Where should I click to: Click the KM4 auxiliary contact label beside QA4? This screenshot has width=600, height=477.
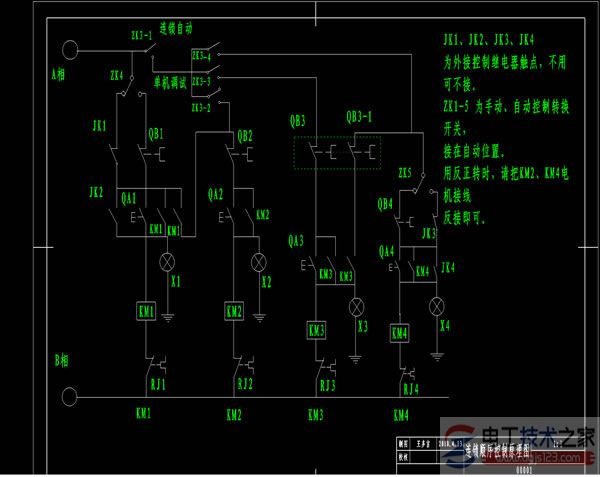coord(422,271)
